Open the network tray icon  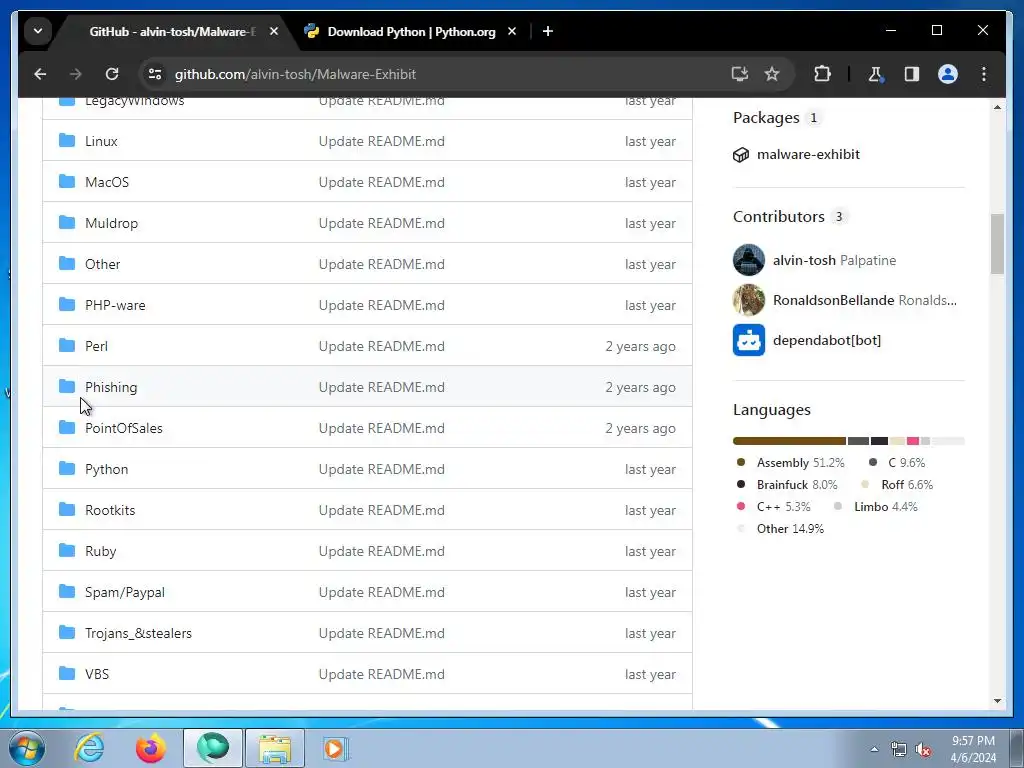click(899, 750)
